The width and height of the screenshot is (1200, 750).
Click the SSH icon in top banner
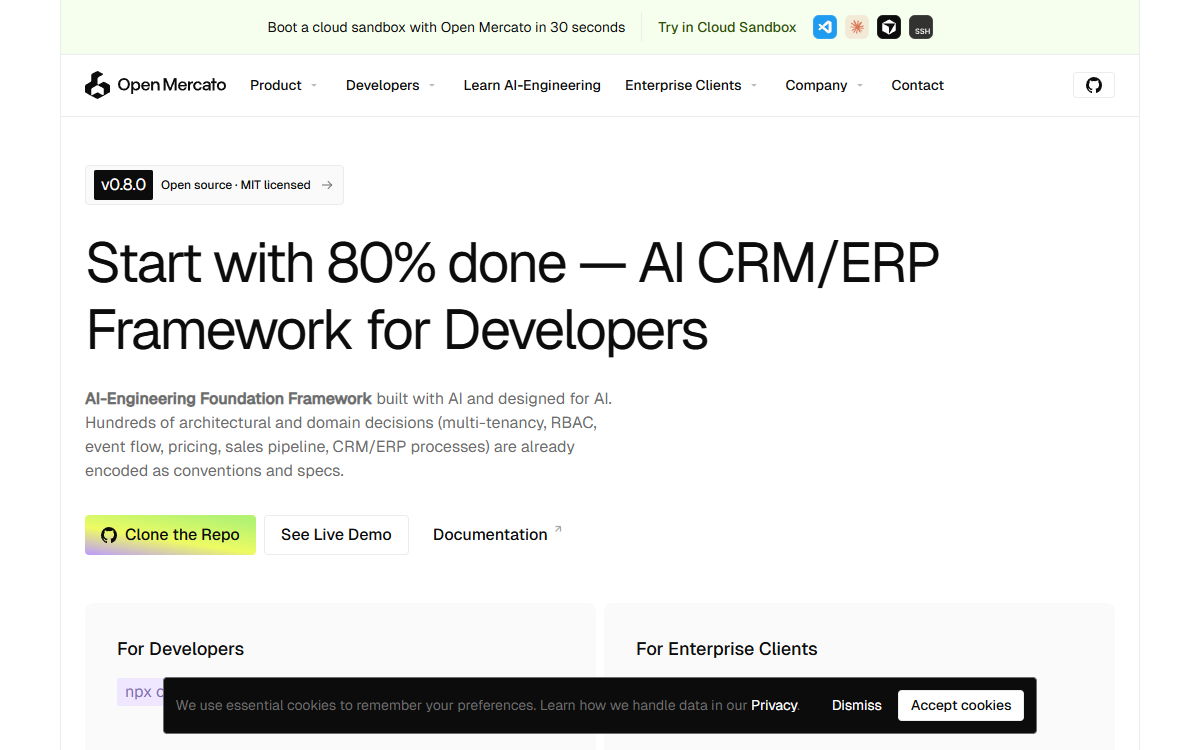pyautogui.click(x=921, y=27)
